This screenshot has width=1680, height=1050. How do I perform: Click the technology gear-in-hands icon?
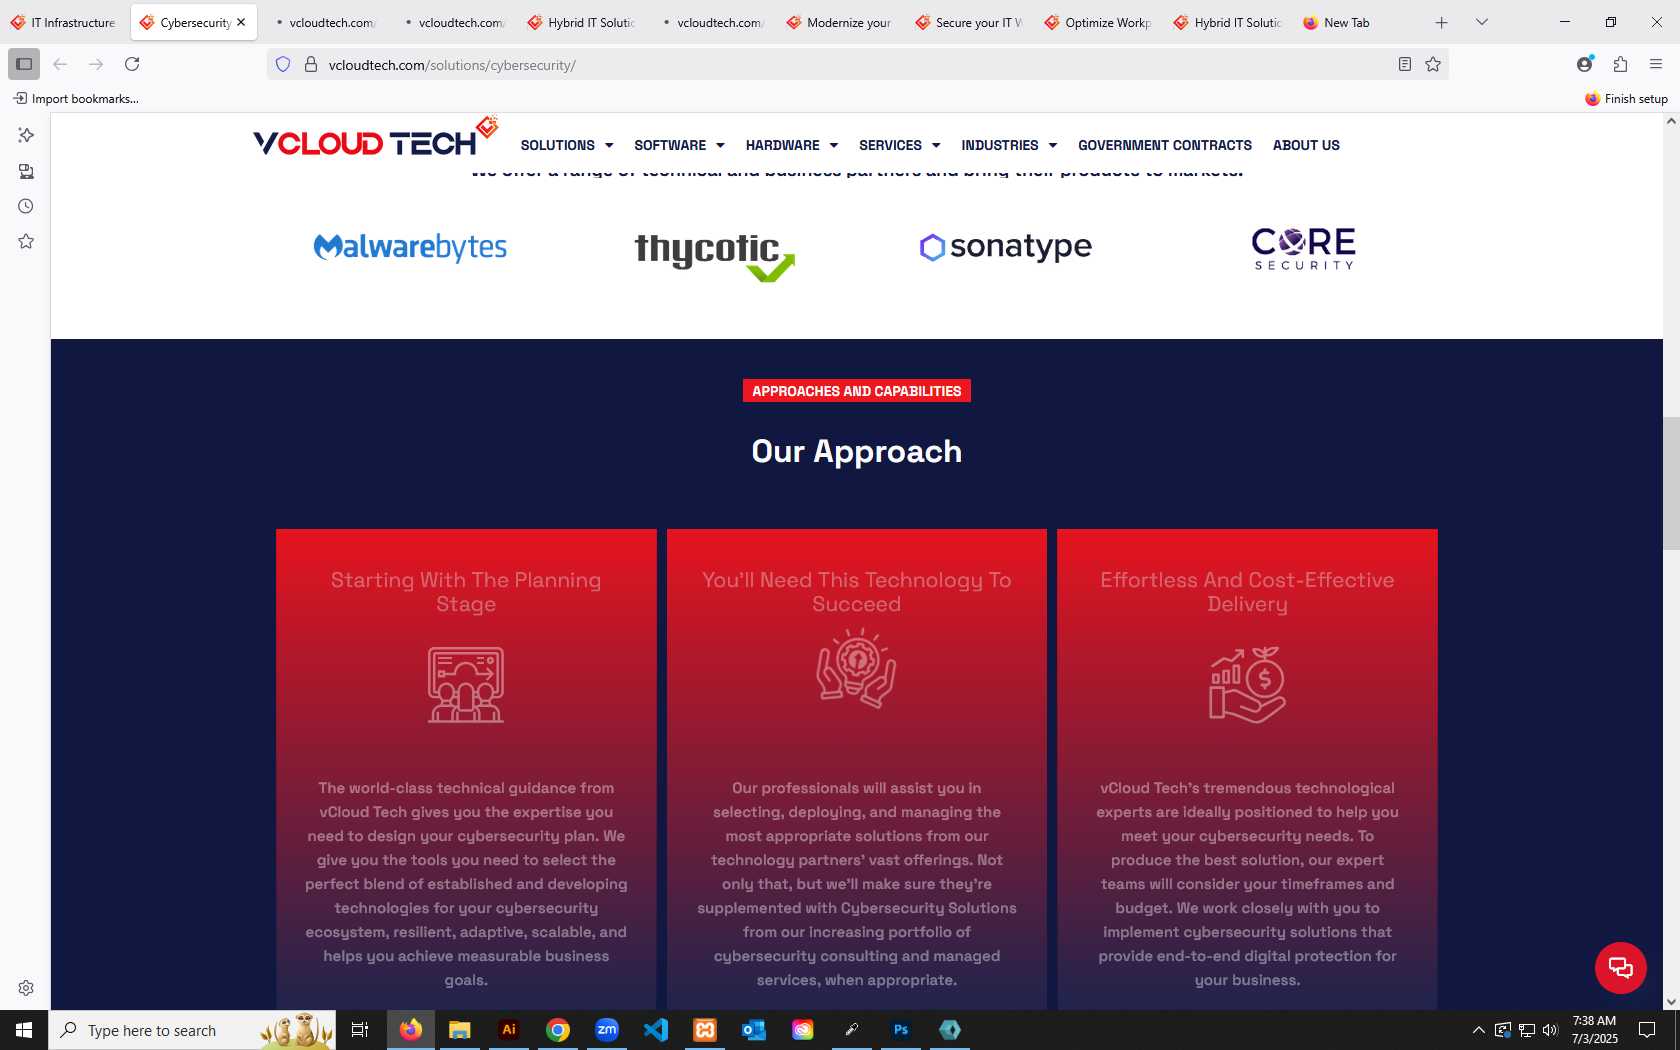pyautogui.click(x=856, y=668)
